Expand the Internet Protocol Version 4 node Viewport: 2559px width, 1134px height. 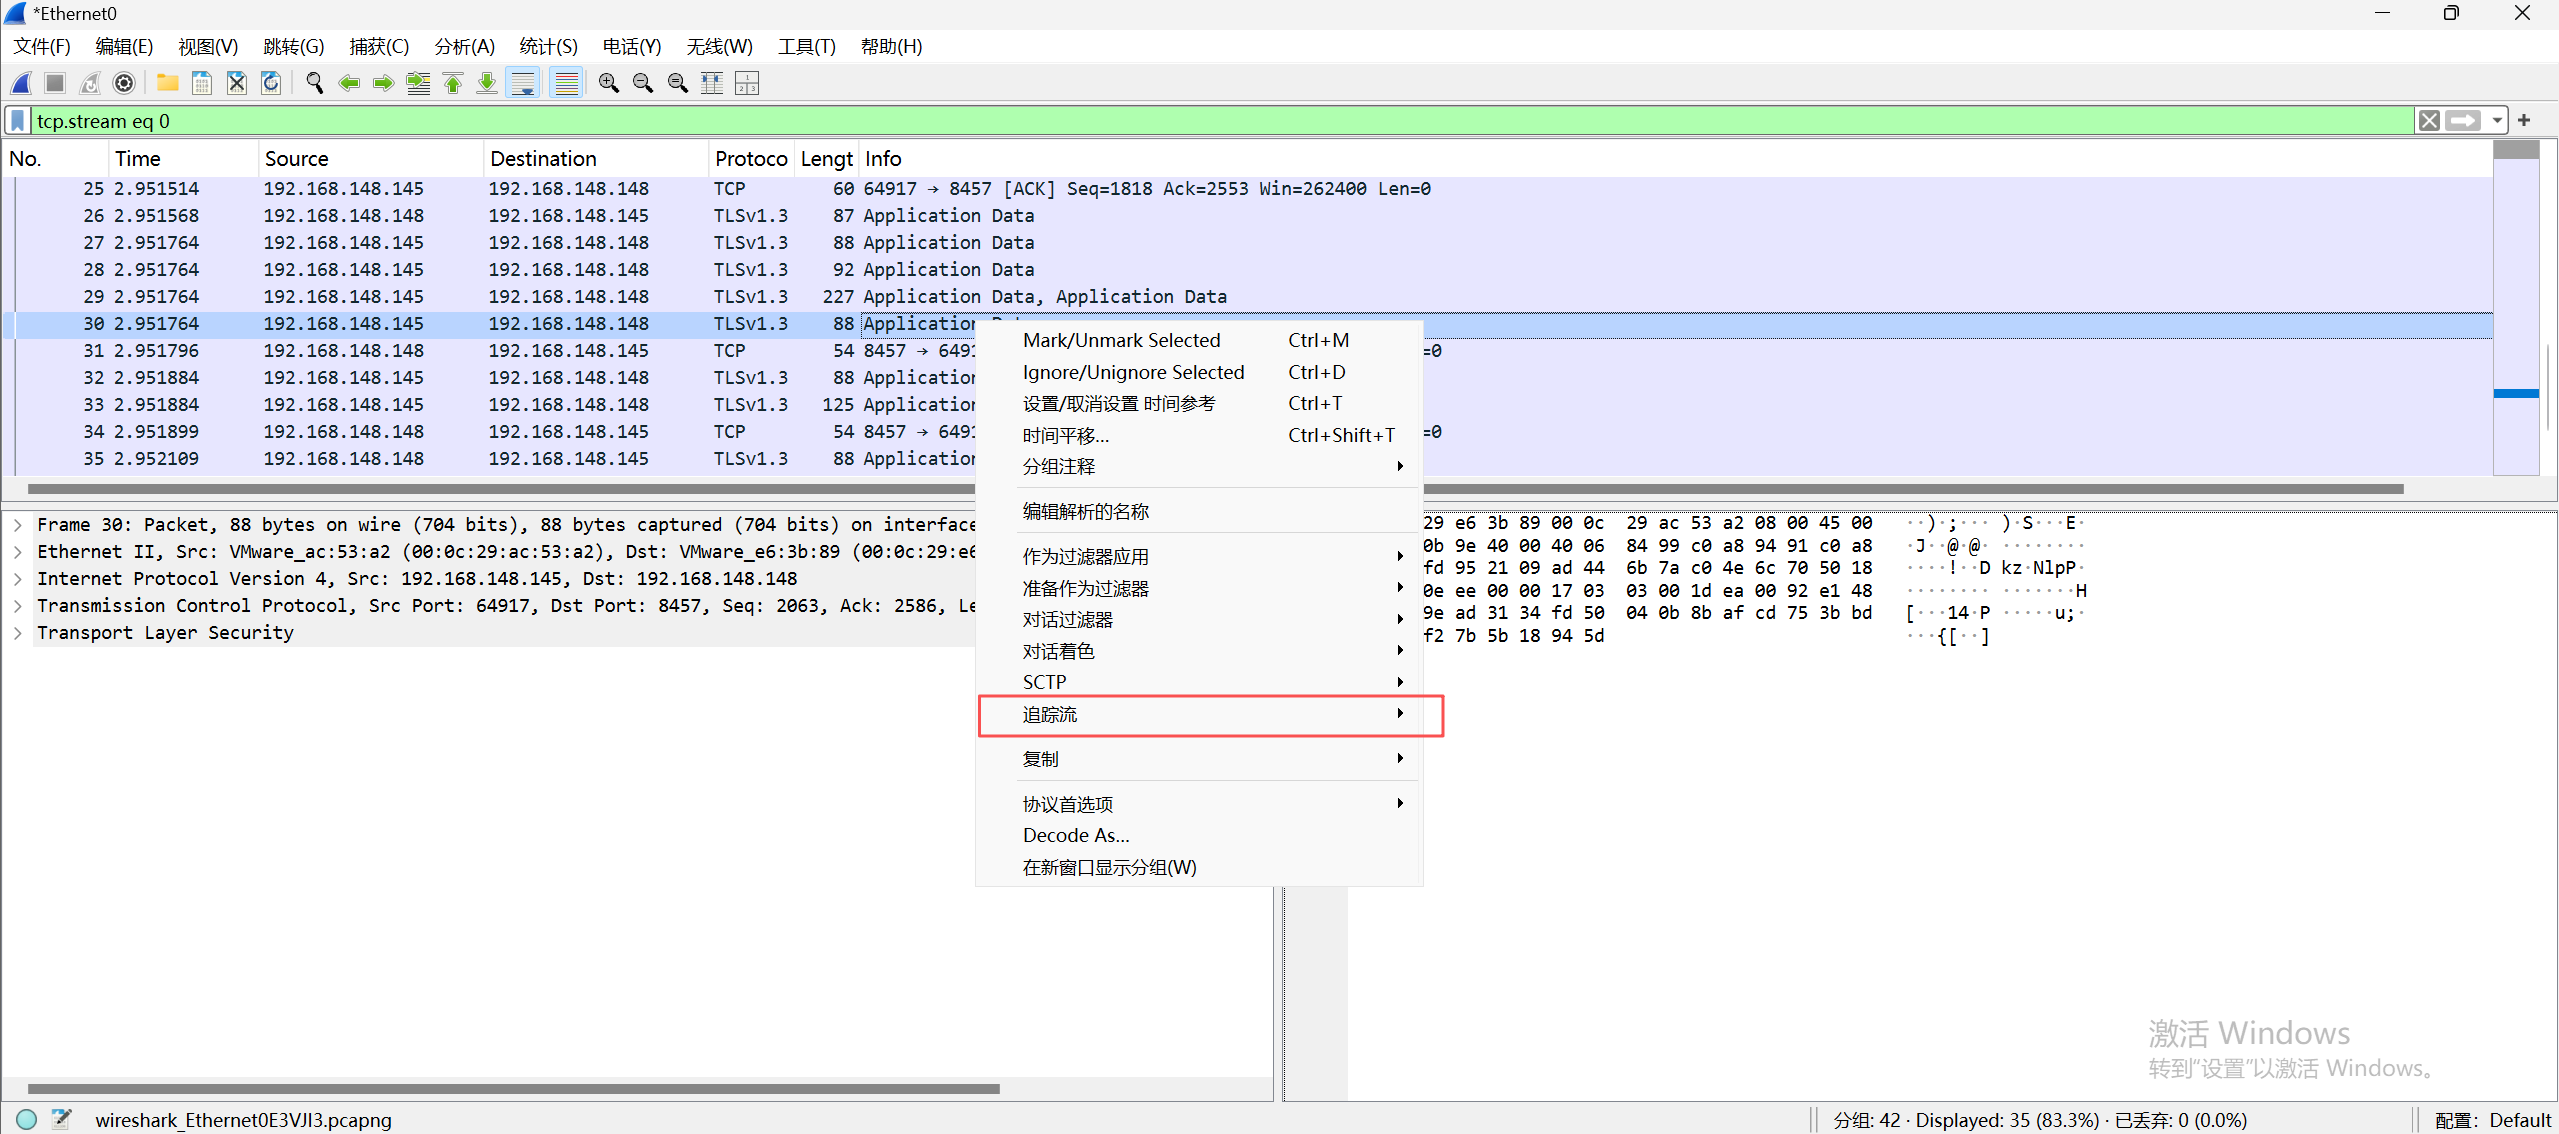pos(18,579)
